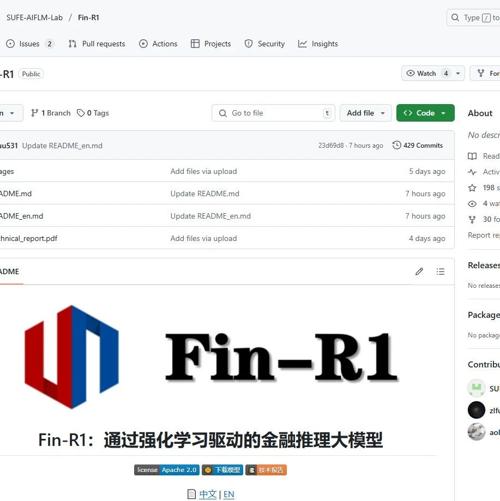This screenshot has height=501, width=500.
Task: Switch README language to EN
Action: [229, 494]
